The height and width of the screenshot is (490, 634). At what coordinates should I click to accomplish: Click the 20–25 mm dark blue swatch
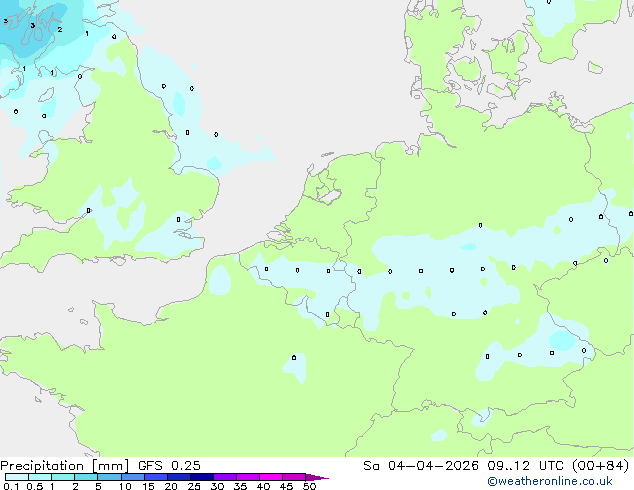(x=179, y=477)
